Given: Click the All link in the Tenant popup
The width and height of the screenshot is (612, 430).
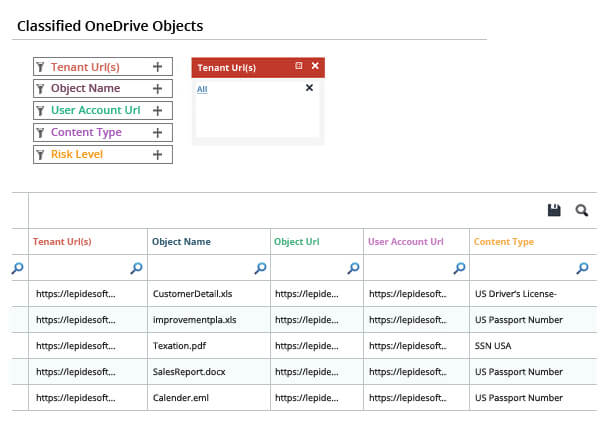Looking at the screenshot, I should [202, 89].
